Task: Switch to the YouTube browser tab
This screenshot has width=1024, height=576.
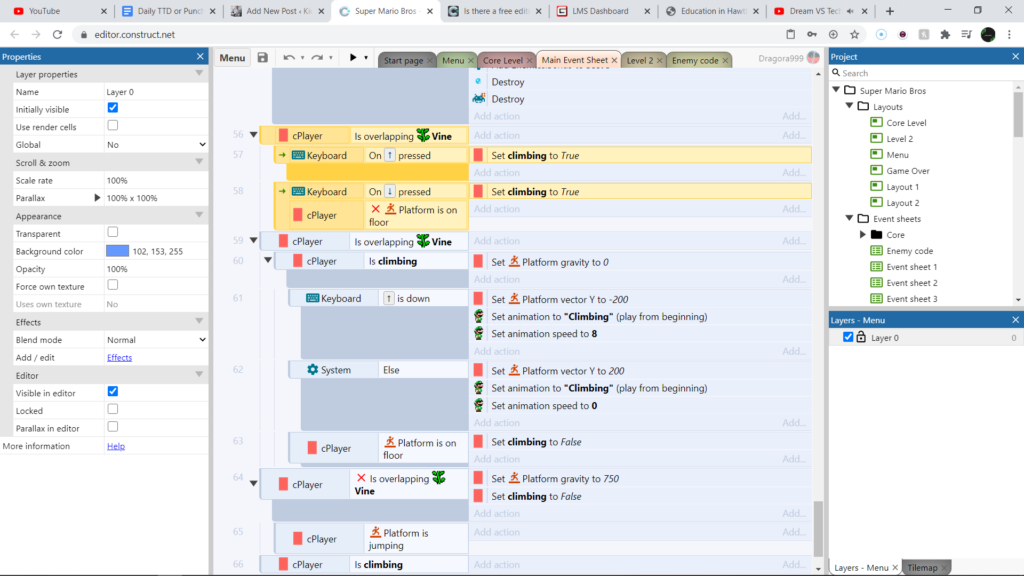Action: click(x=44, y=11)
